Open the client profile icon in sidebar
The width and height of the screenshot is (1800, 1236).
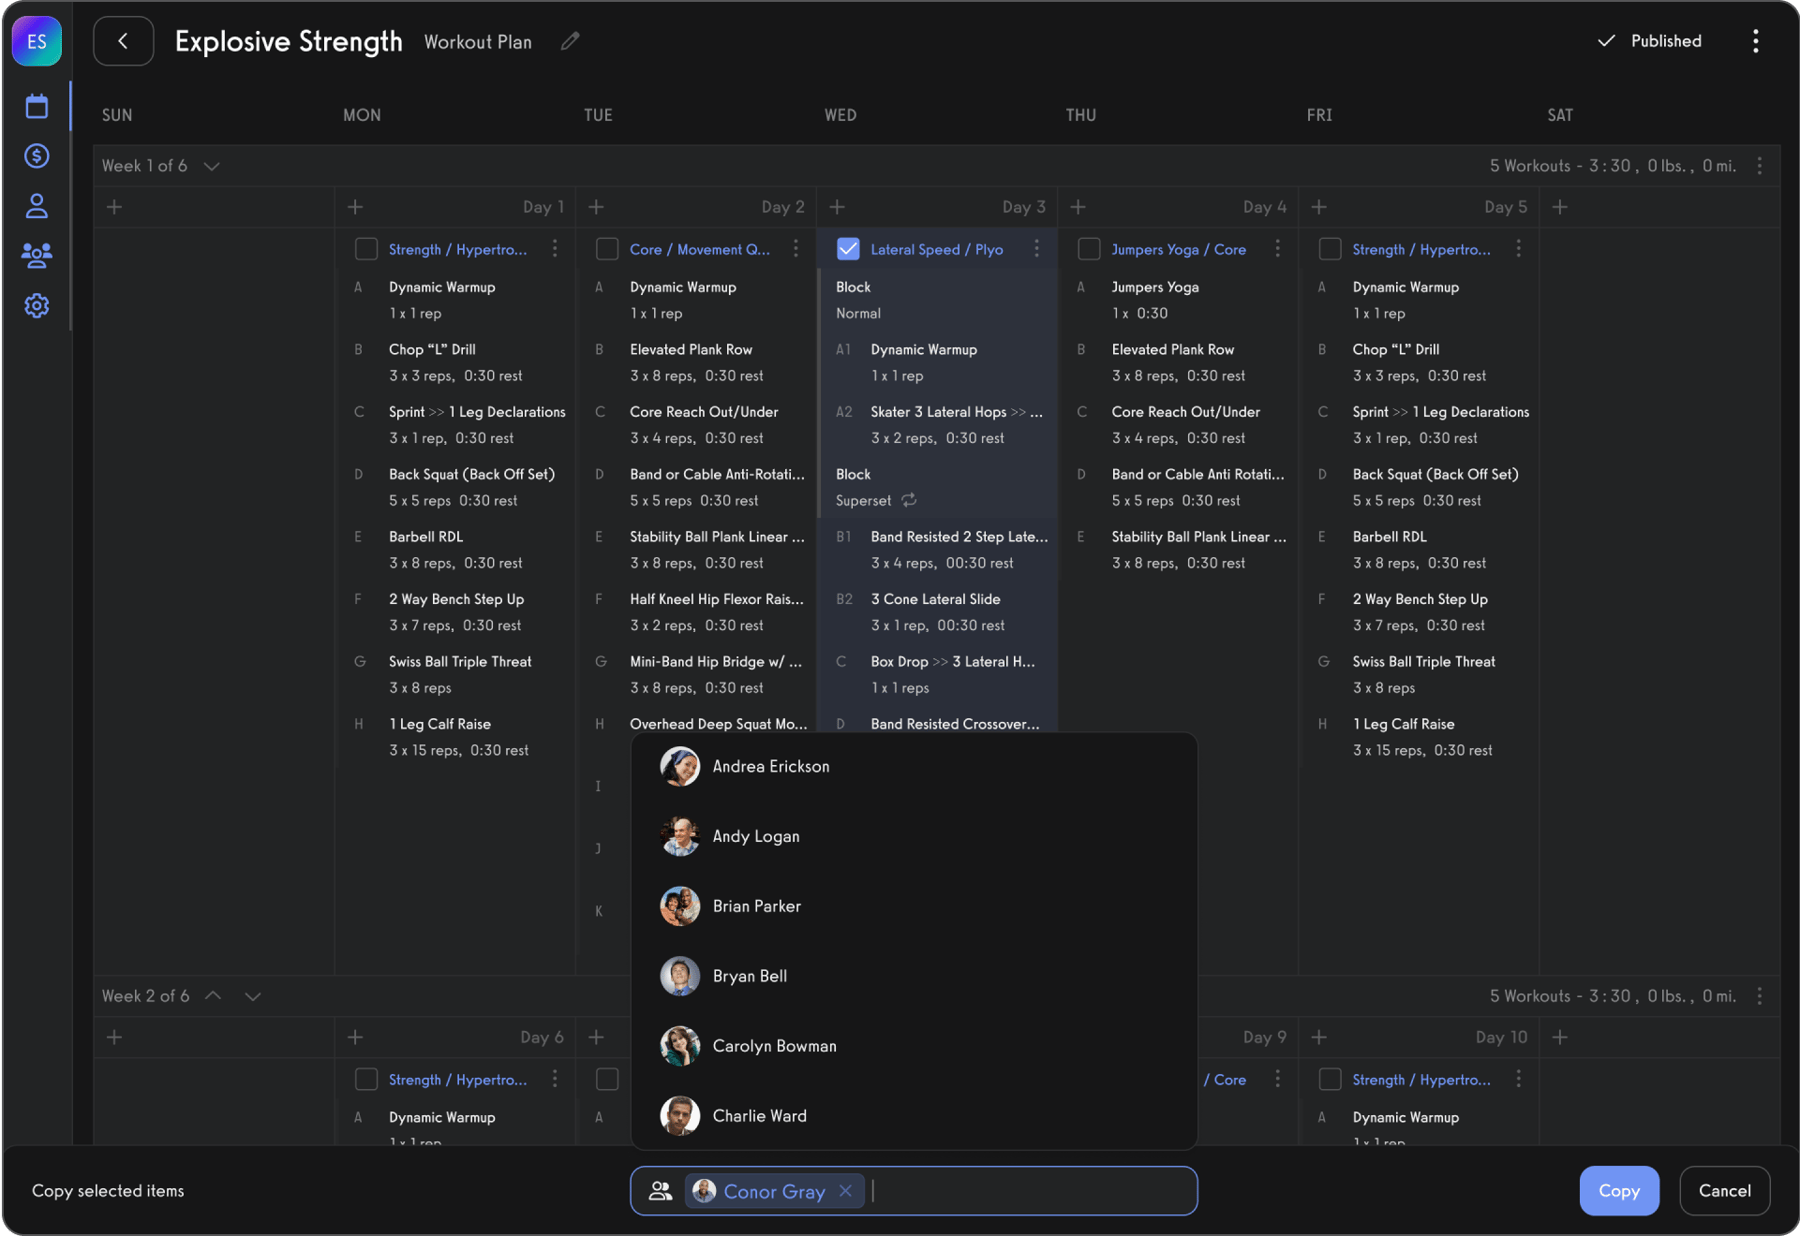[x=36, y=206]
